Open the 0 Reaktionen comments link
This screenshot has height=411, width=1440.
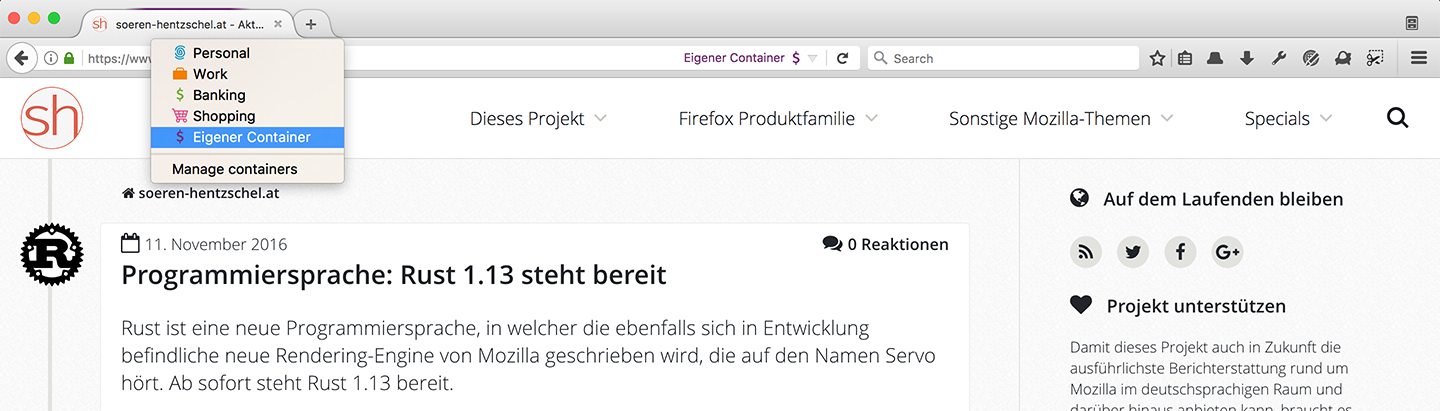coord(885,244)
